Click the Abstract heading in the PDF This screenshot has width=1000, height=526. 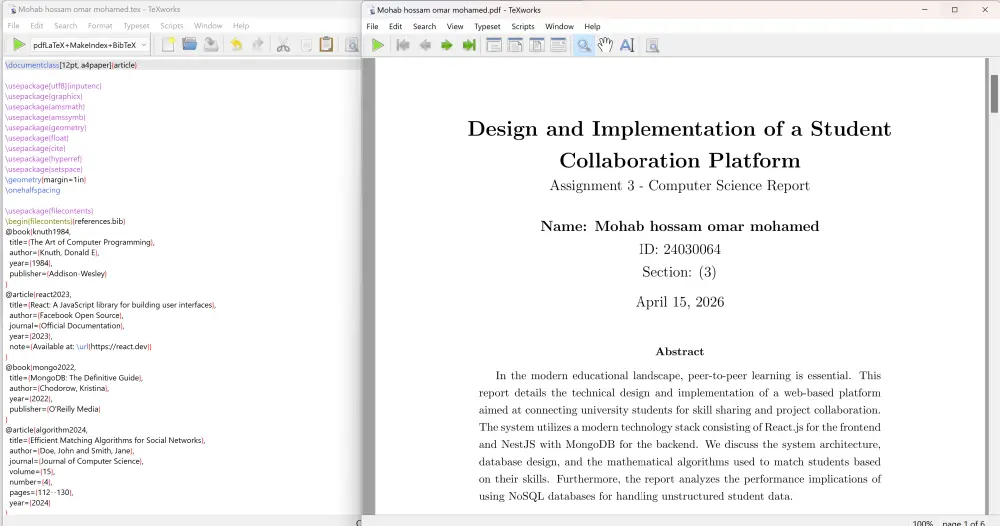click(679, 351)
